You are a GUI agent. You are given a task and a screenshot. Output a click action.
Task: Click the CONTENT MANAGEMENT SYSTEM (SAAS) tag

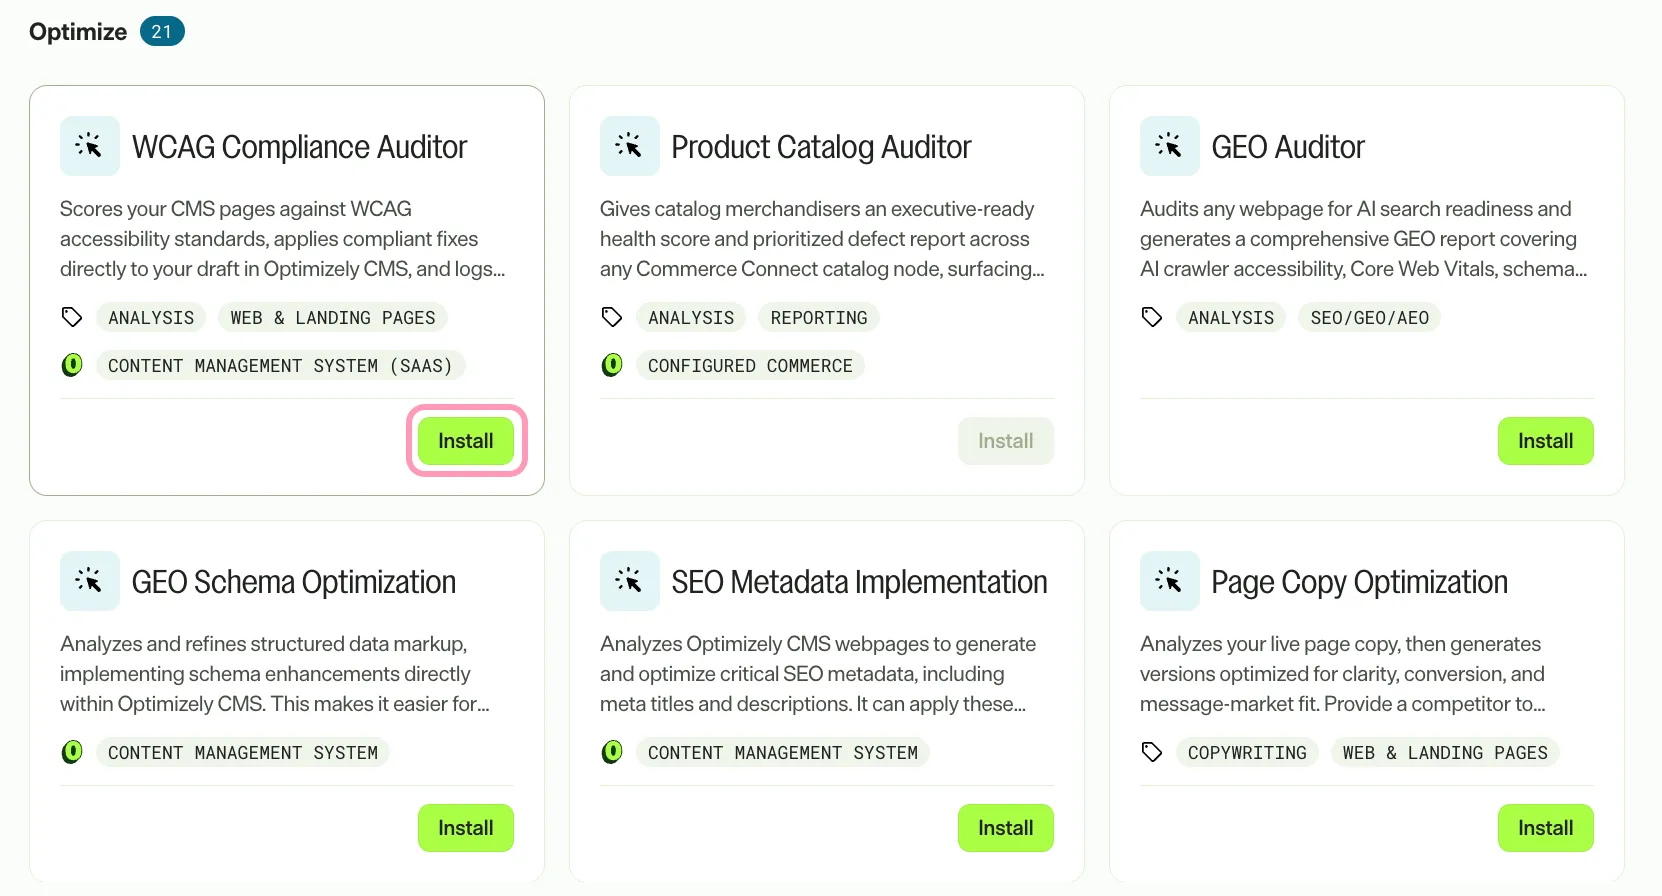coord(280,365)
